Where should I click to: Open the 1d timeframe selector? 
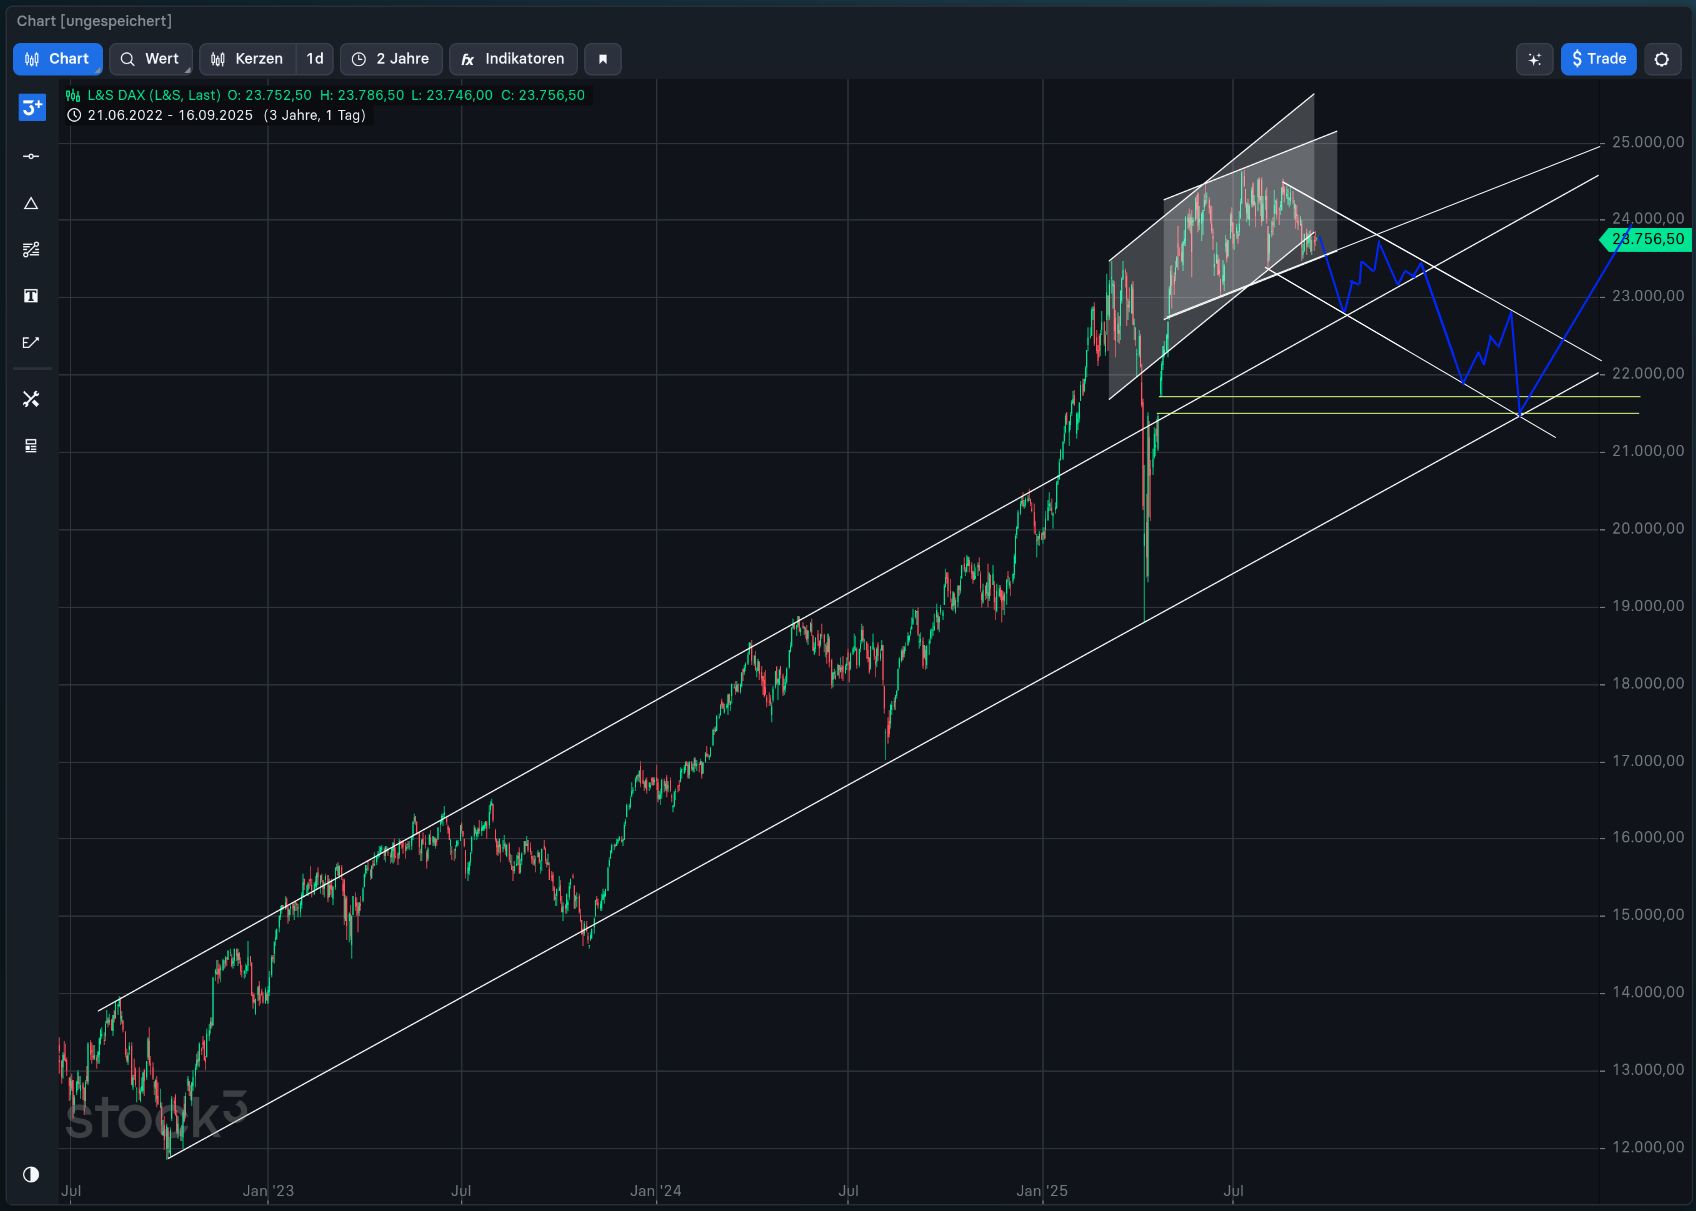tap(313, 59)
